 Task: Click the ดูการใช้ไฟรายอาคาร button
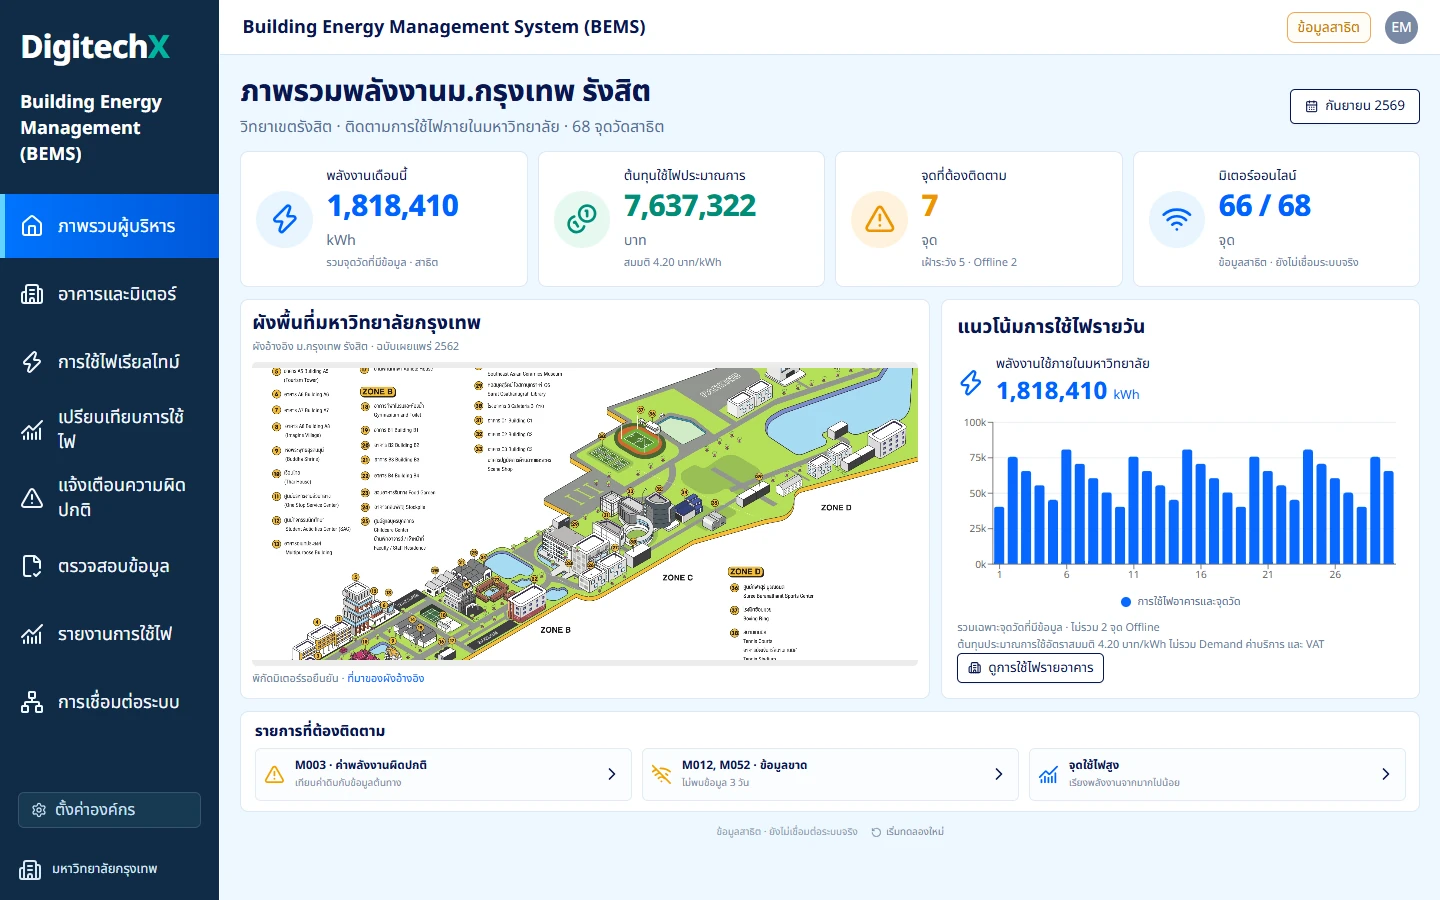[1030, 668]
